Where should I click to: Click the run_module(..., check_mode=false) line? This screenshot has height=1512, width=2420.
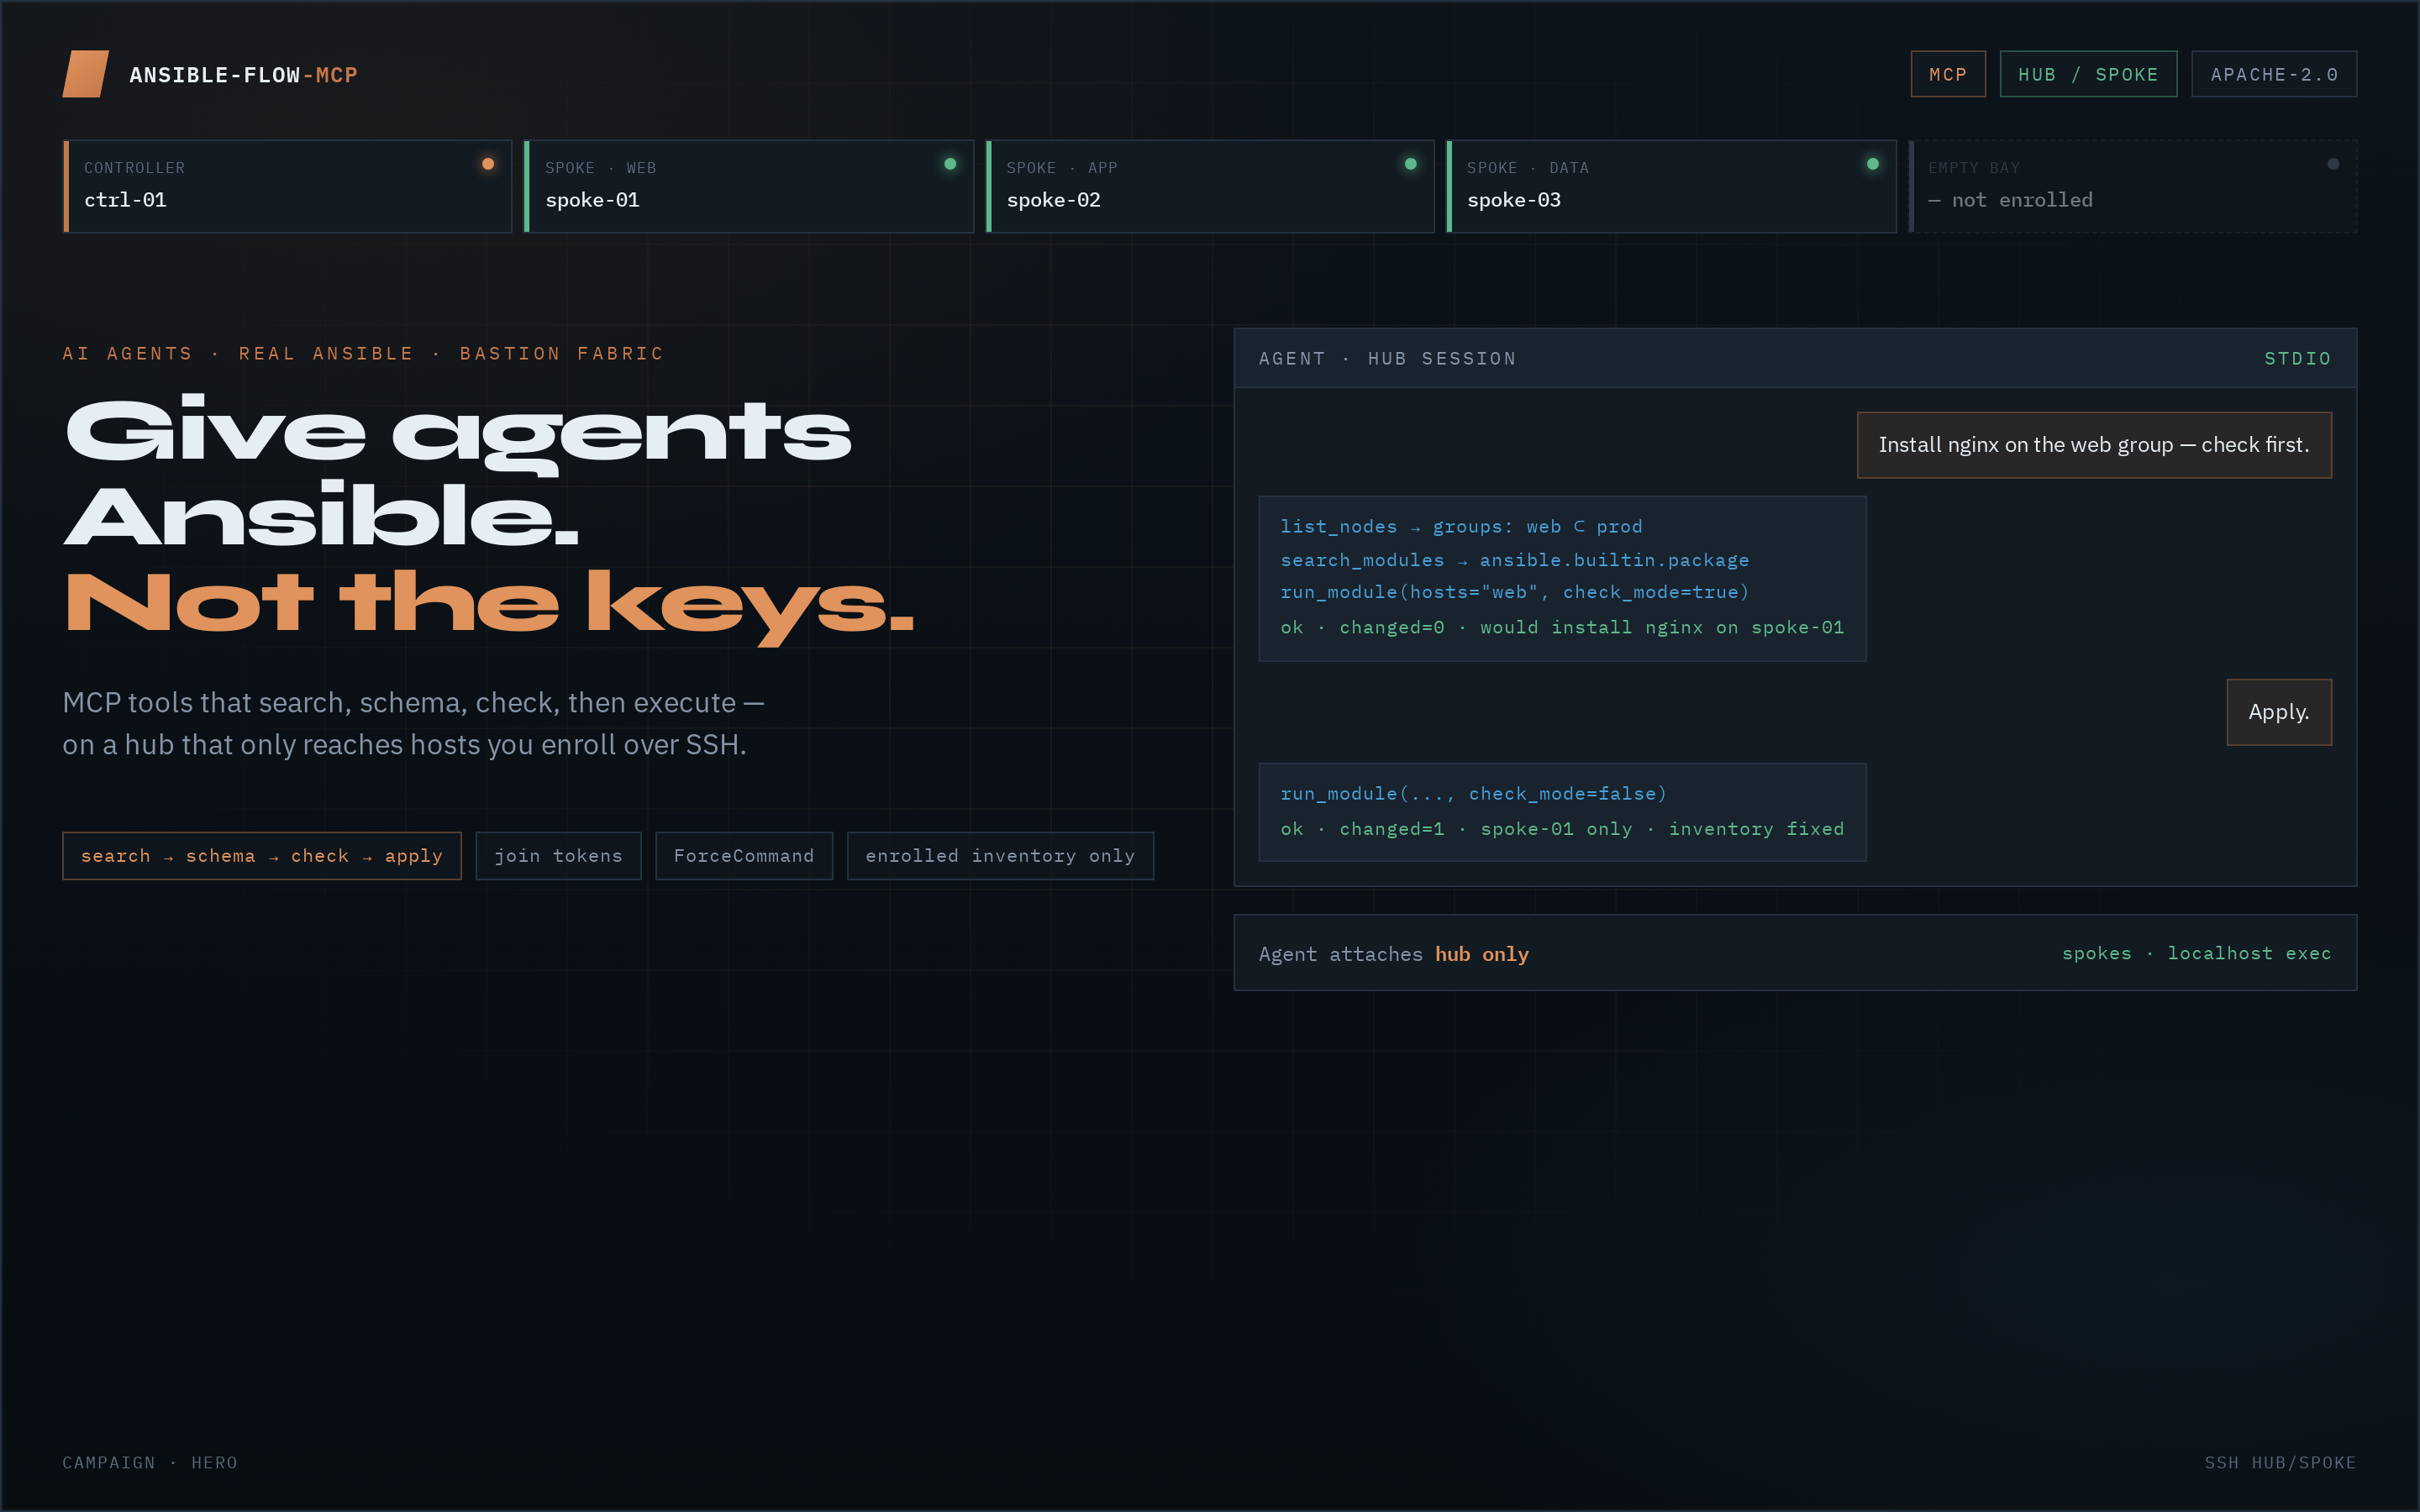pyautogui.click(x=1474, y=794)
